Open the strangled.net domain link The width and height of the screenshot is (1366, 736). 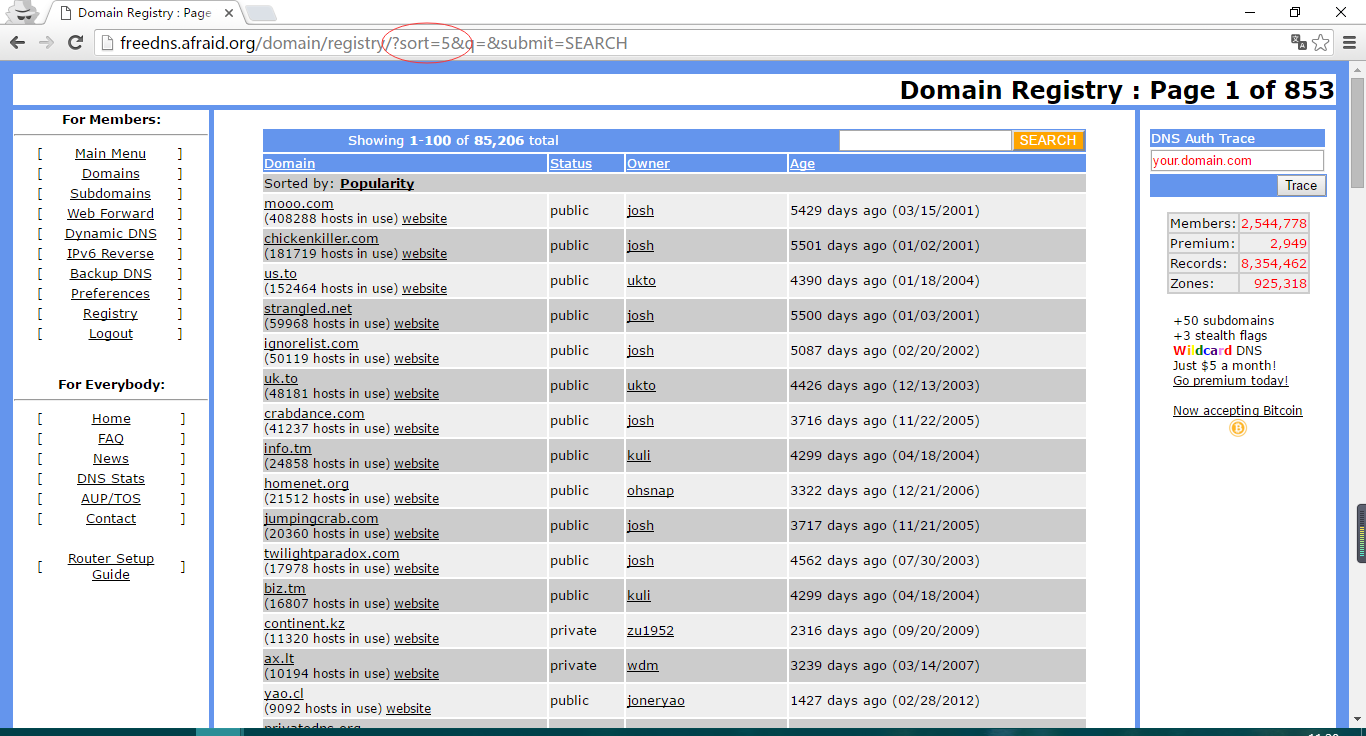tap(308, 309)
